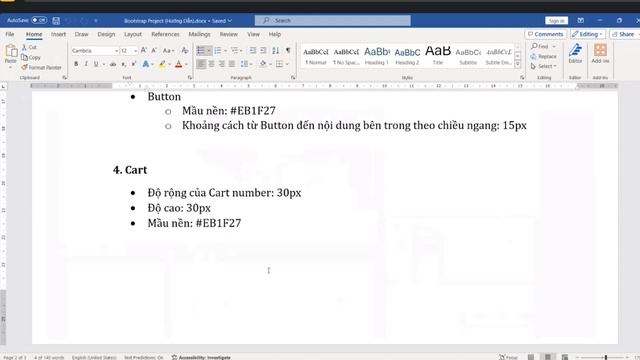Click Decrease Font Size icon

154,50
